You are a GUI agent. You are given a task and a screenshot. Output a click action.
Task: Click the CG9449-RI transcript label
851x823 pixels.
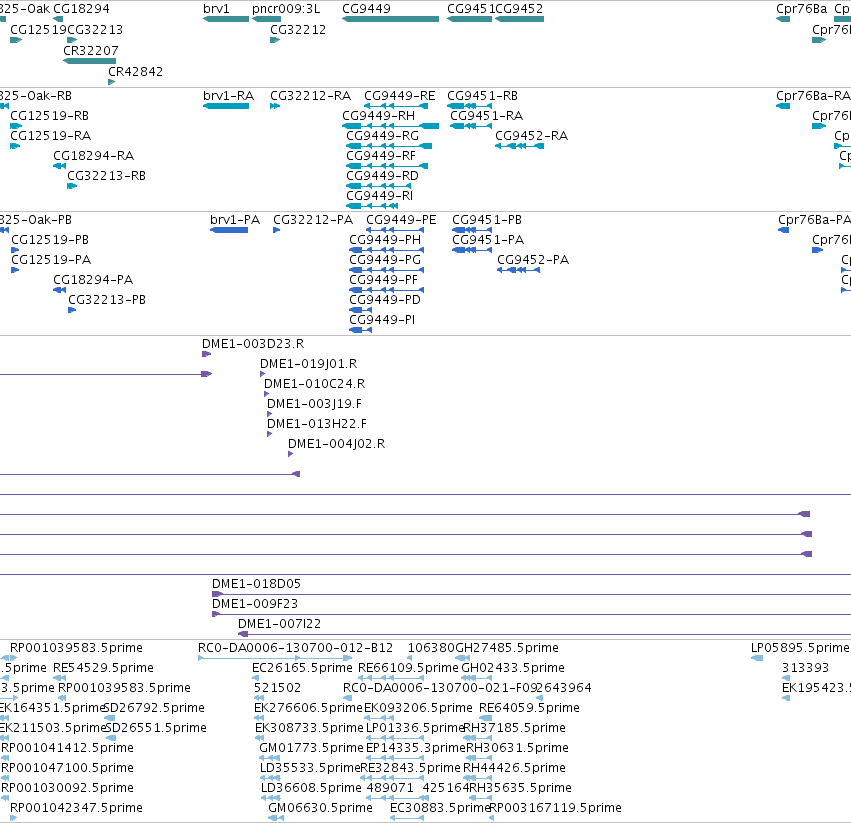pos(380,195)
